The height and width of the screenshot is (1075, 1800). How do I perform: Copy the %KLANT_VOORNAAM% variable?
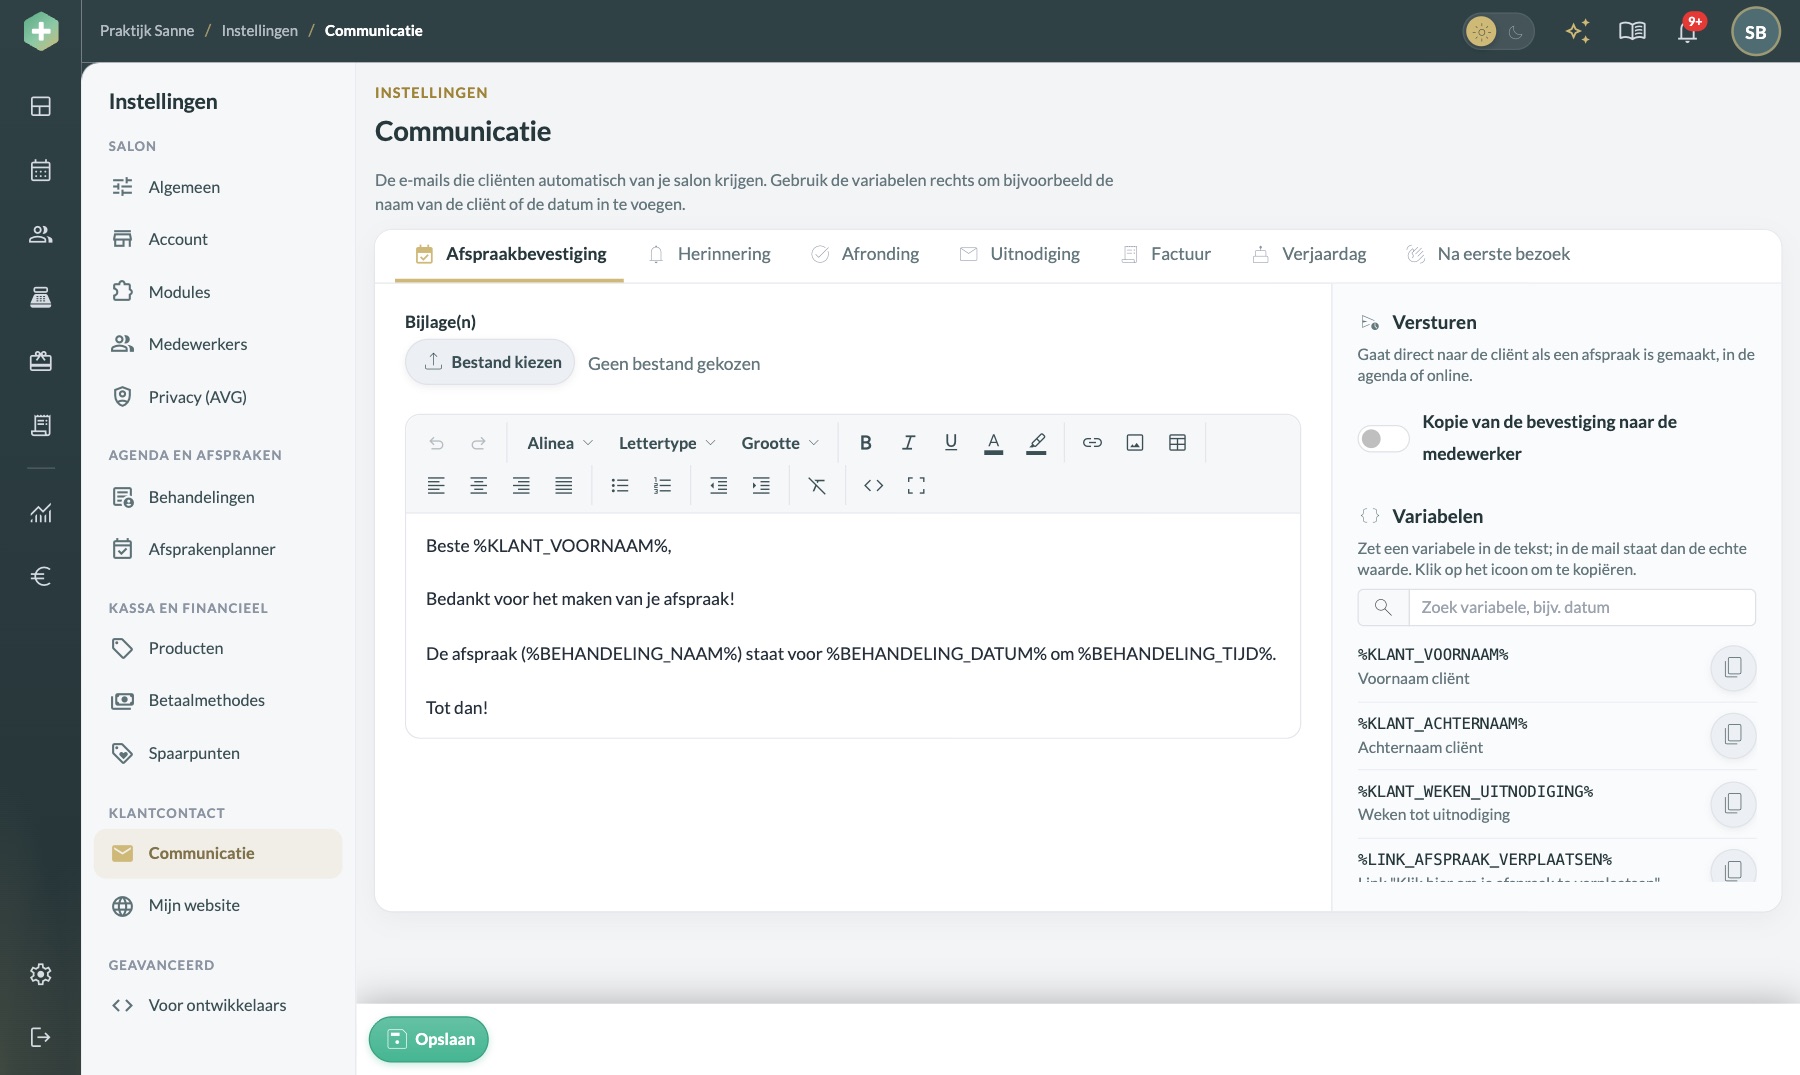(1733, 667)
